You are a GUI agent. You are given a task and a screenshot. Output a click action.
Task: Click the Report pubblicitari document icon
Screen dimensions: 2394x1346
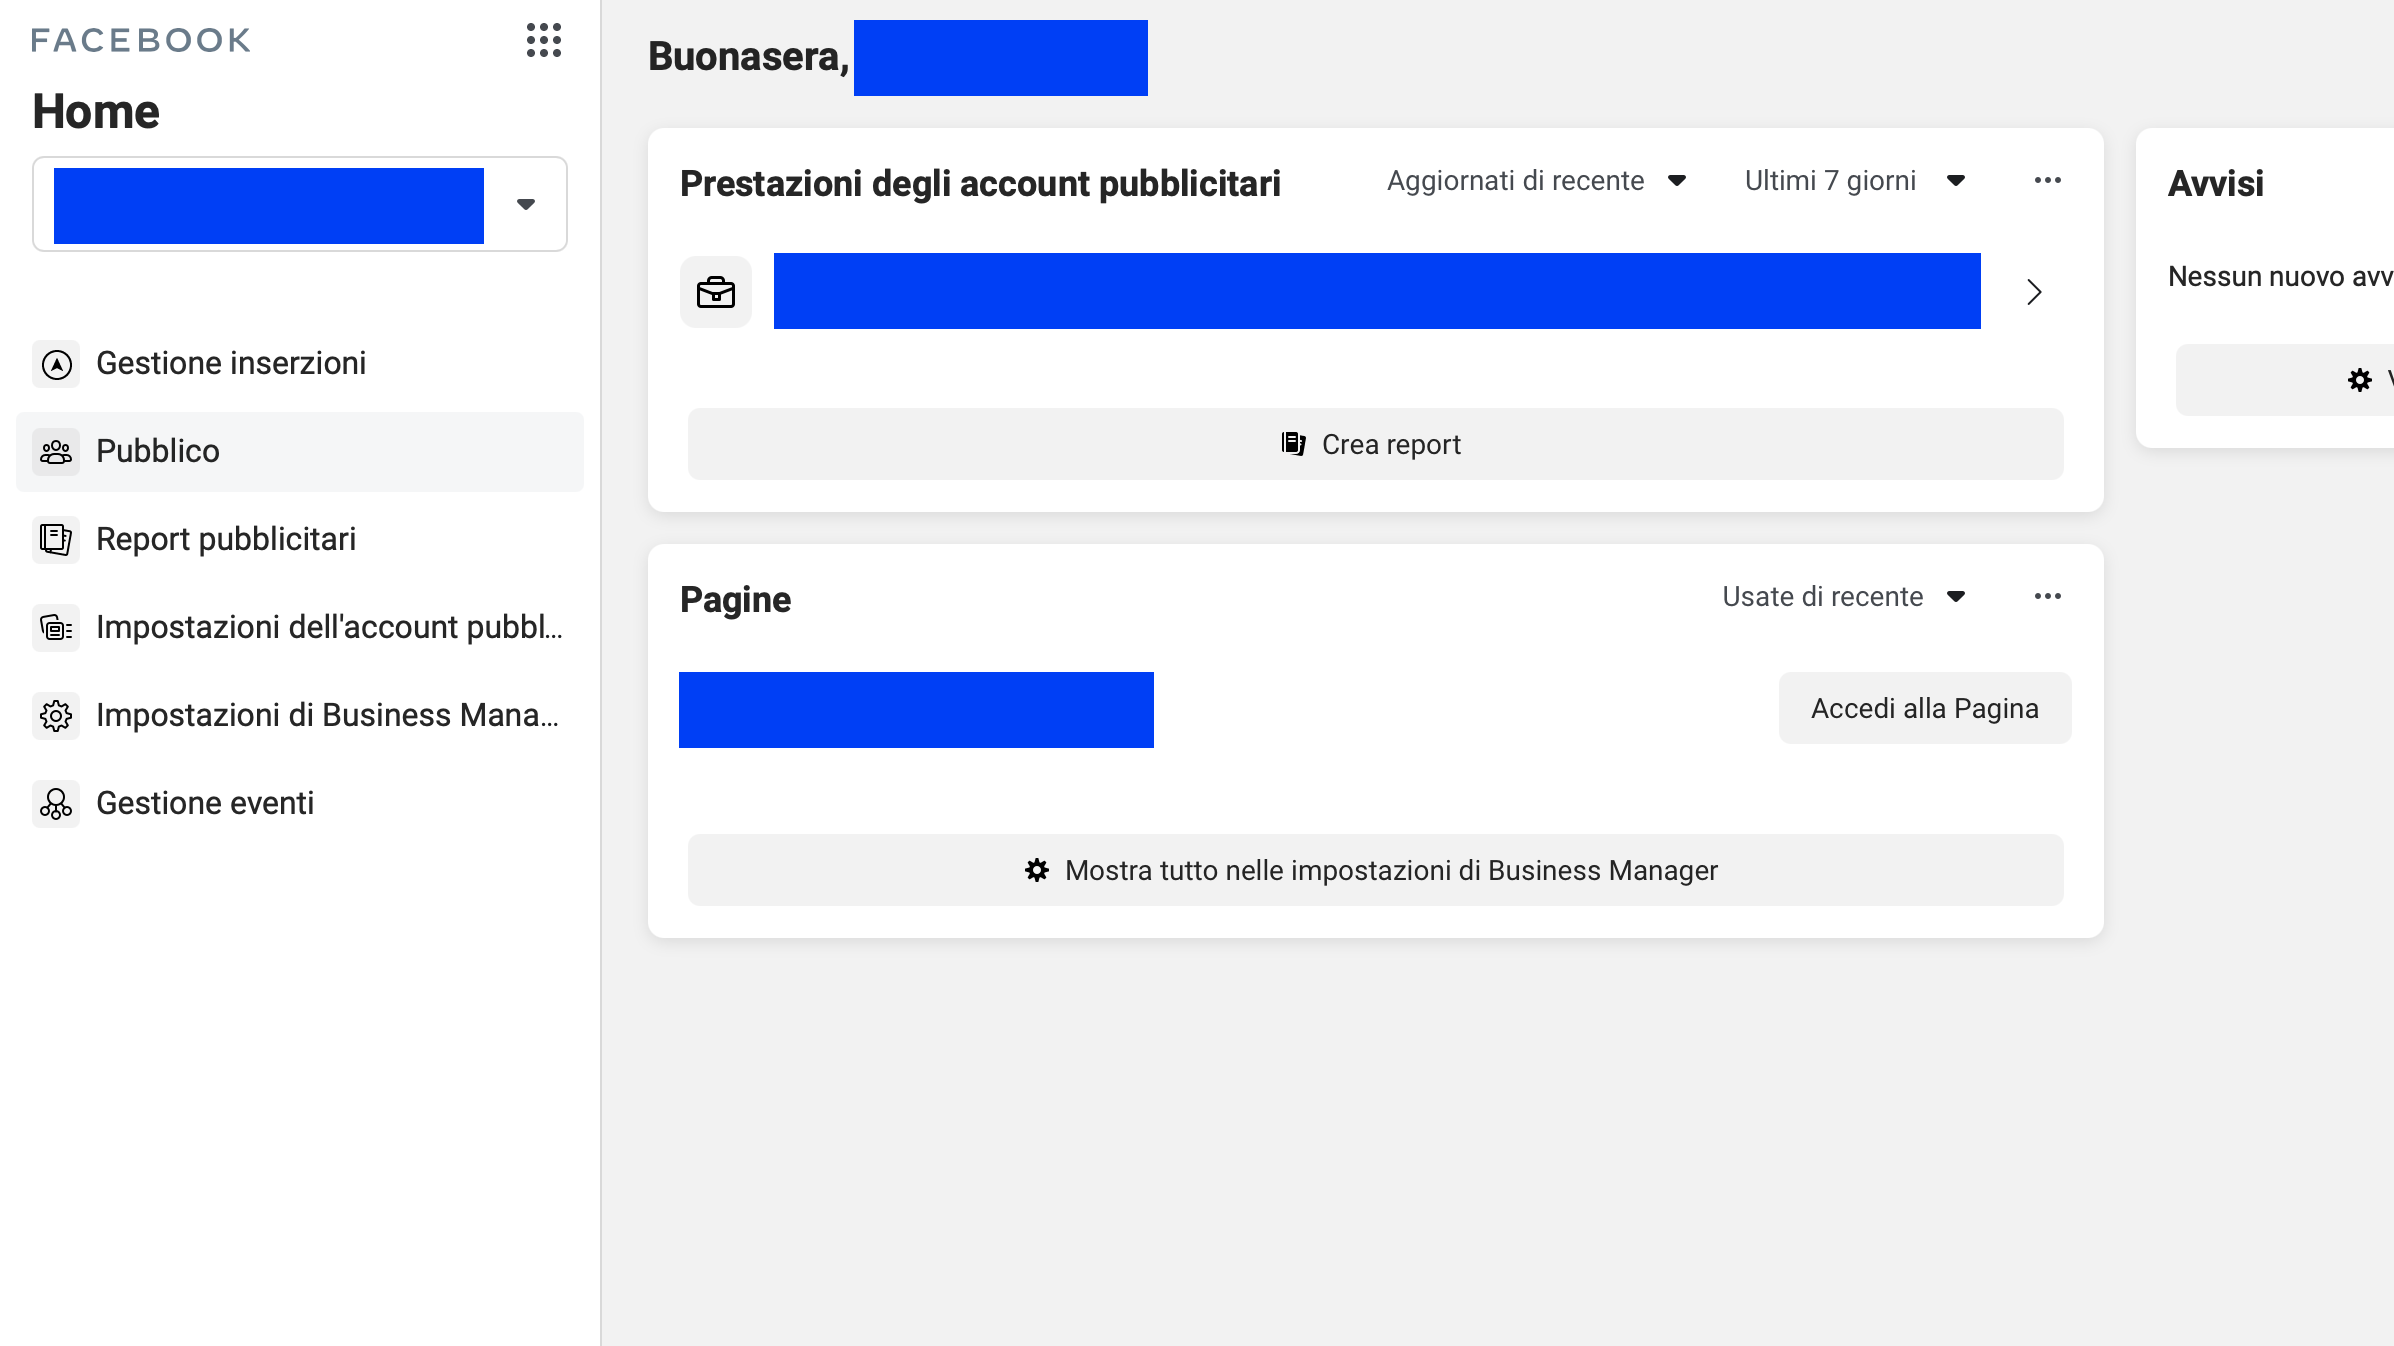pos(57,540)
